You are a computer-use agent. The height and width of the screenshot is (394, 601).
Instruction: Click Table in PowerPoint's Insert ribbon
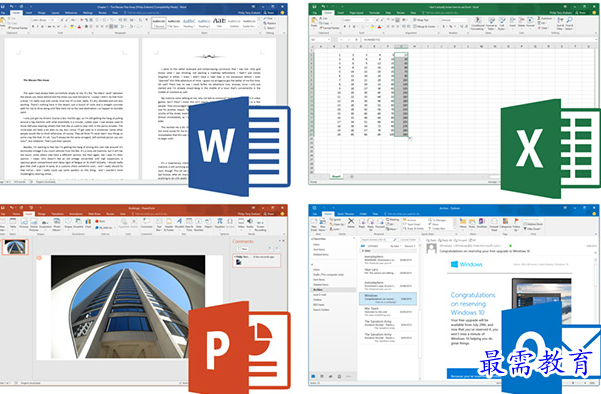pyautogui.click(x=13, y=224)
